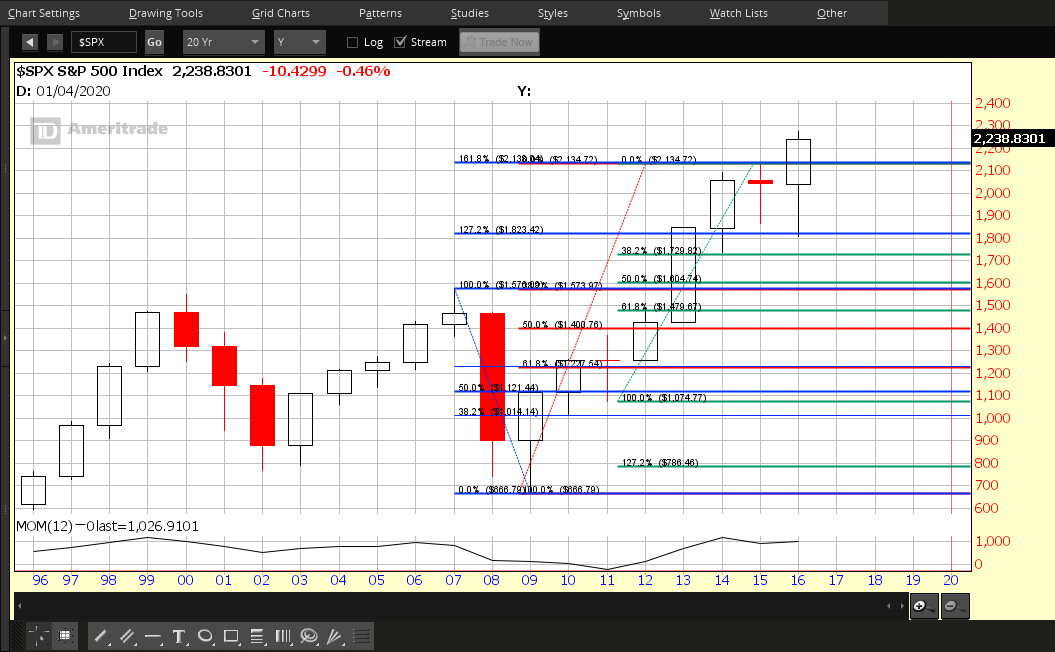Open the Y frequency dropdown
Viewport: 1055px width, 652px height.
299,42
